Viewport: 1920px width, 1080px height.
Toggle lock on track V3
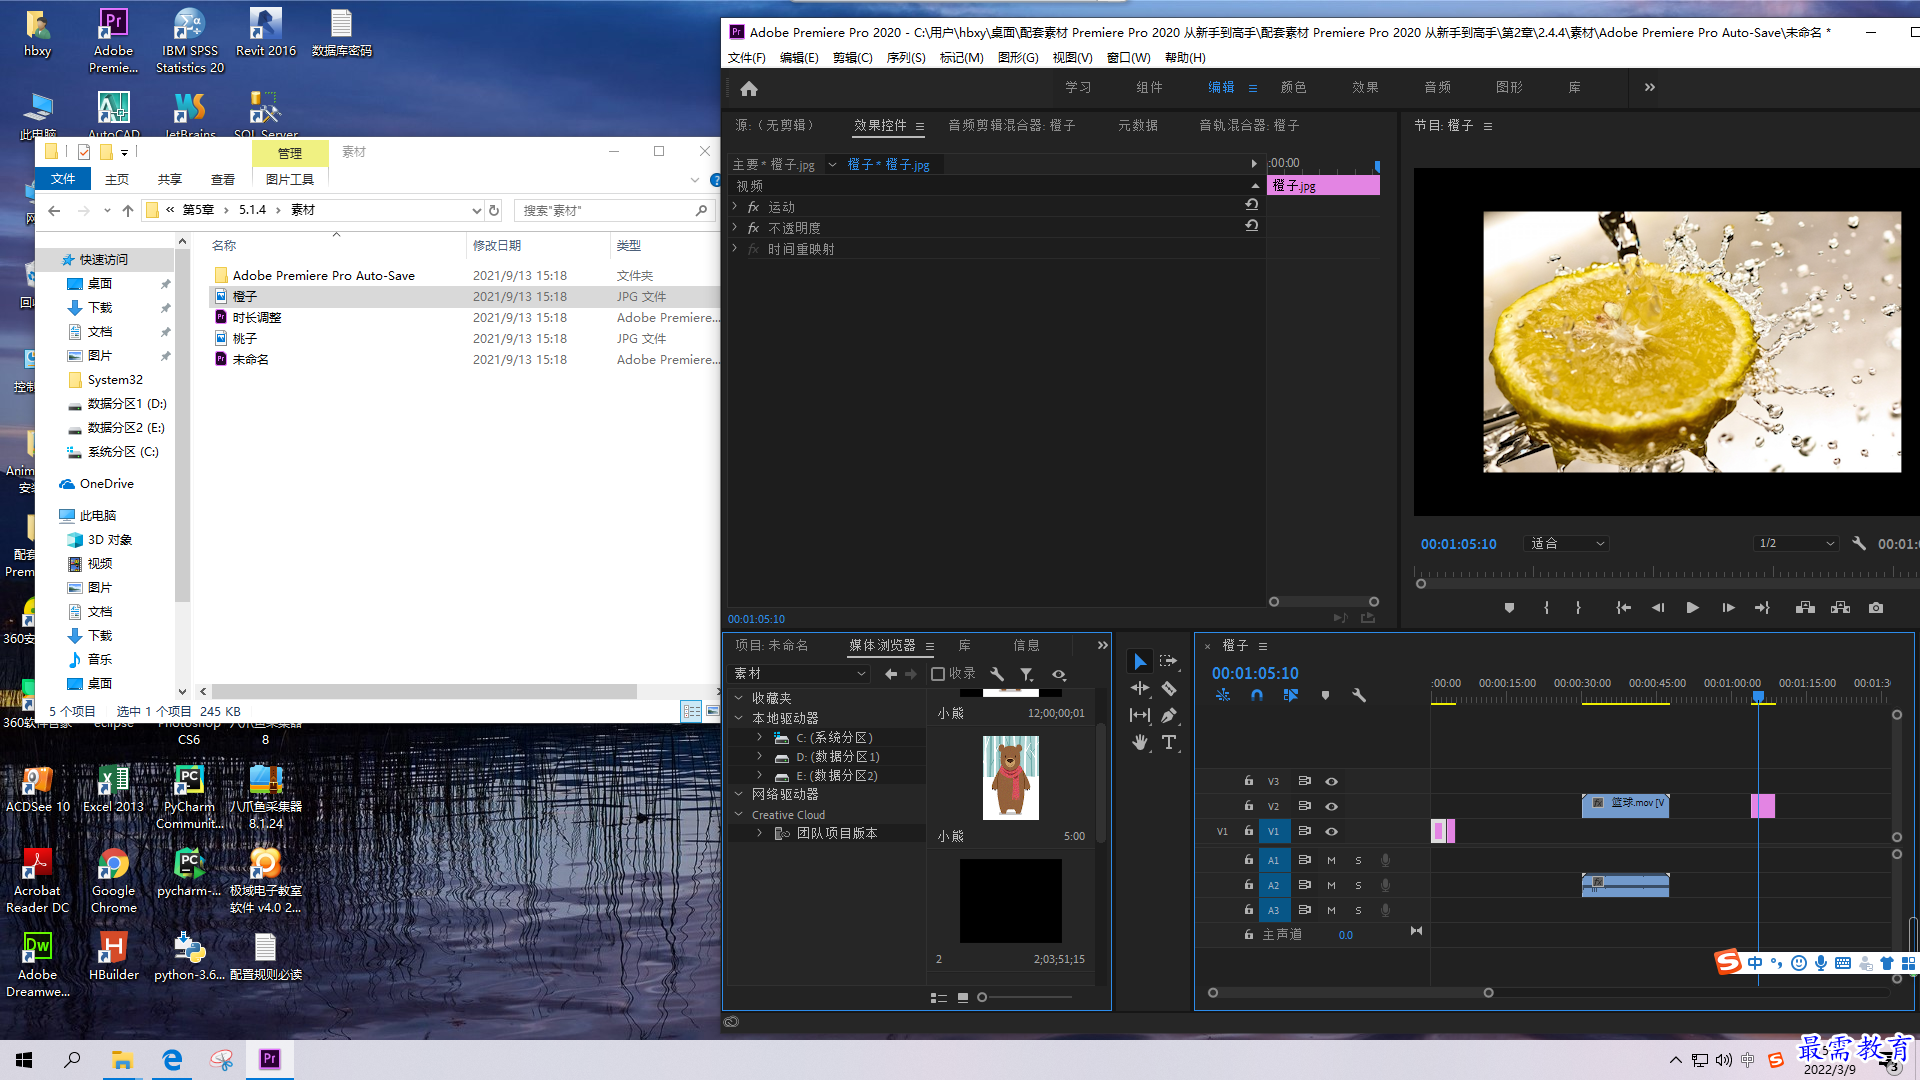click(1248, 781)
